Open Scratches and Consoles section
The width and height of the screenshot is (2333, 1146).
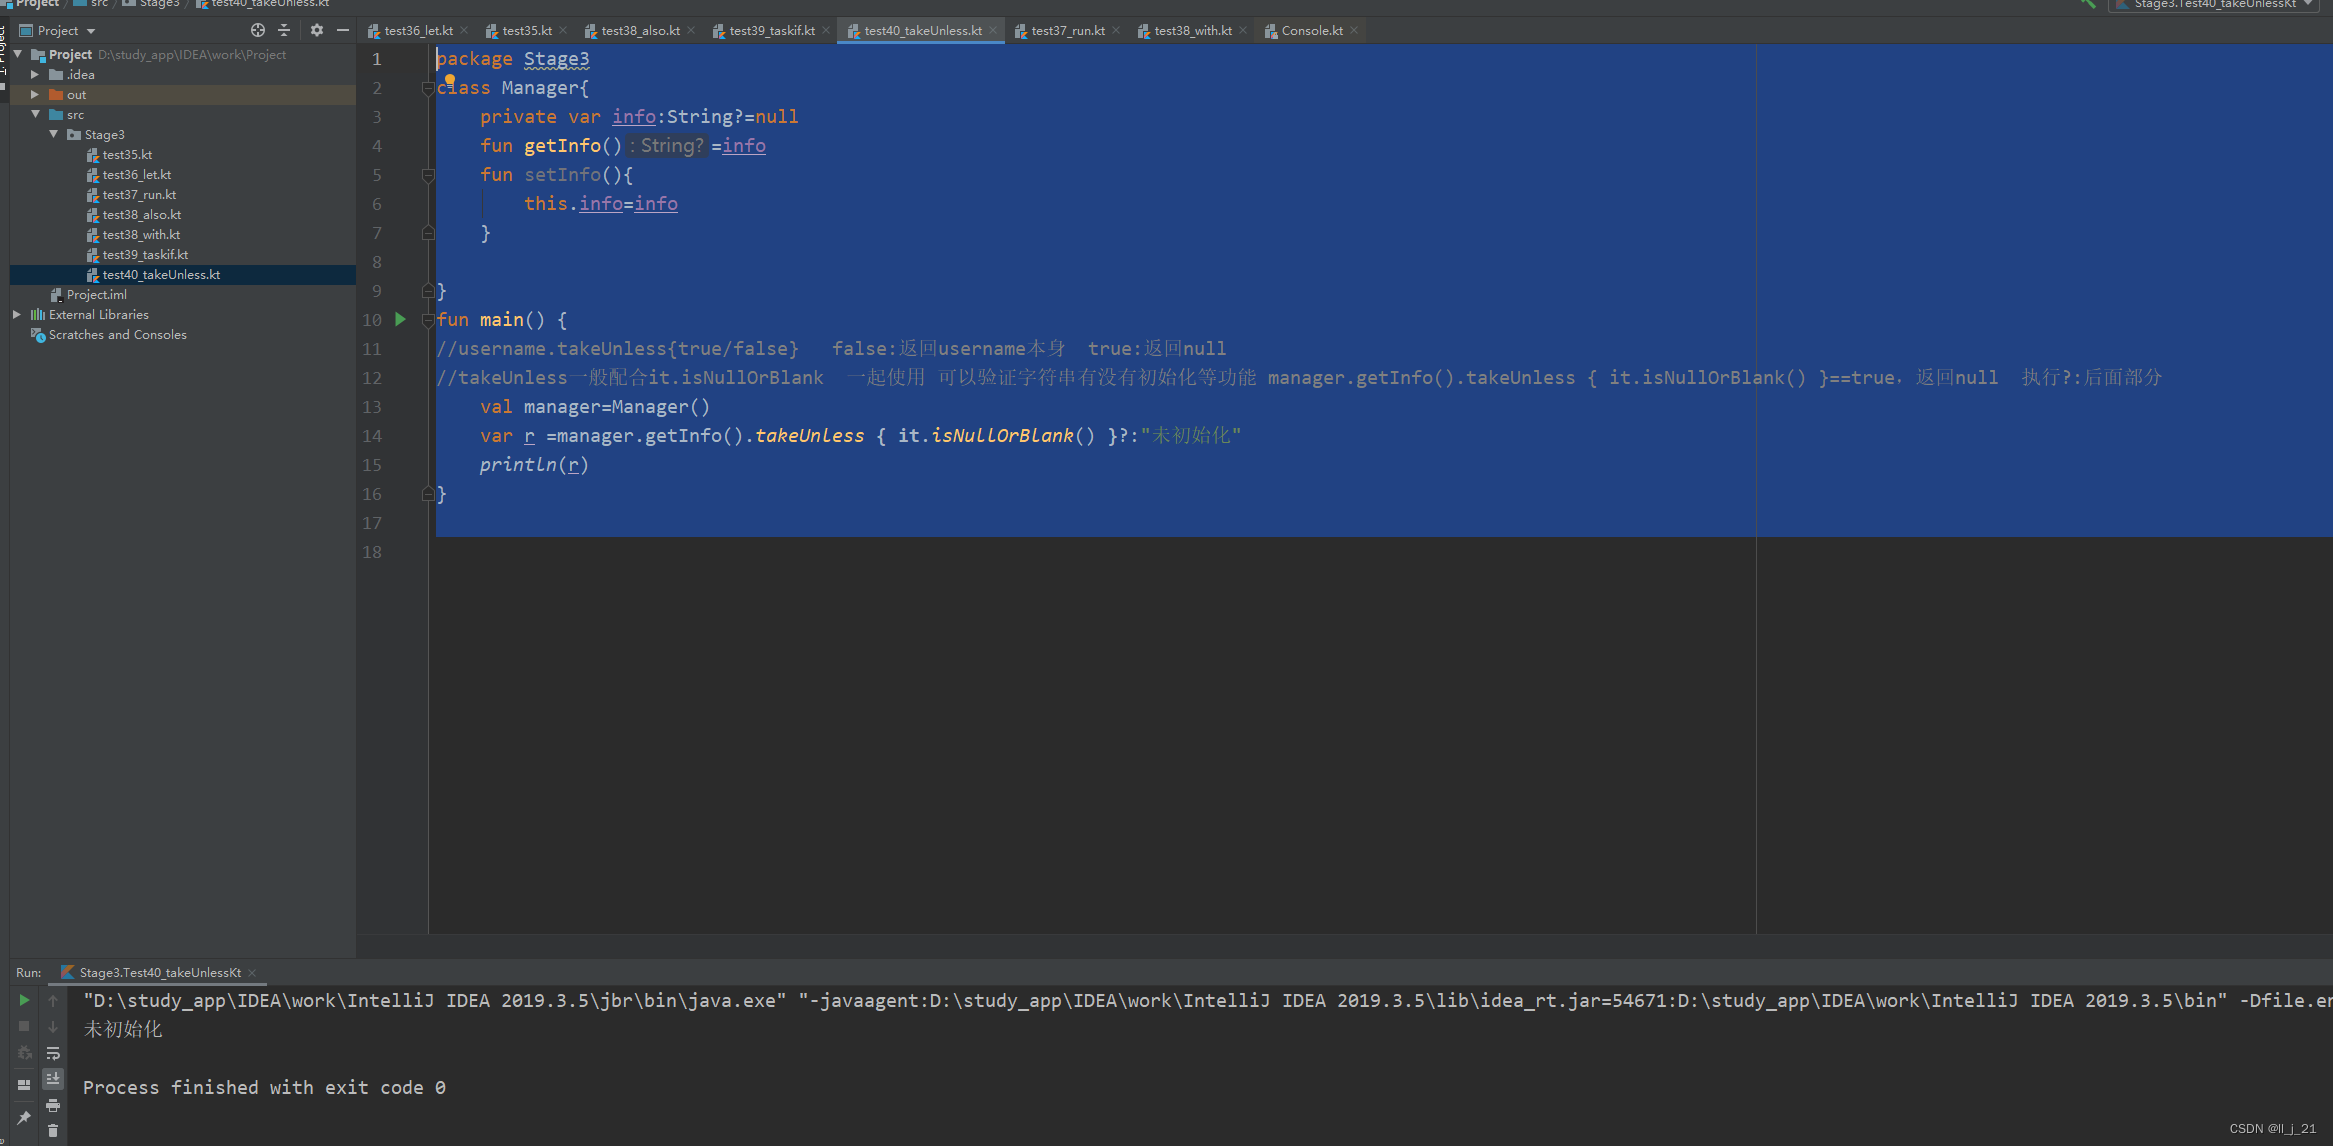coord(115,333)
